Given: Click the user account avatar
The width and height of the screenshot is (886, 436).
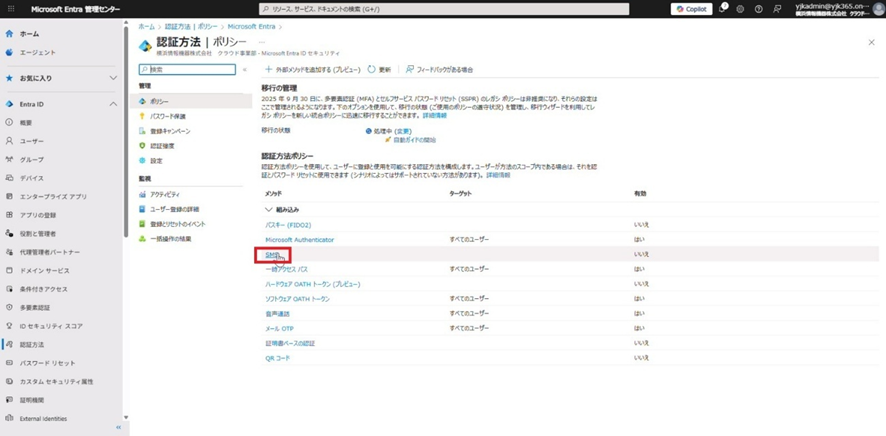Looking at the screenshot, I should pos(877,9).
